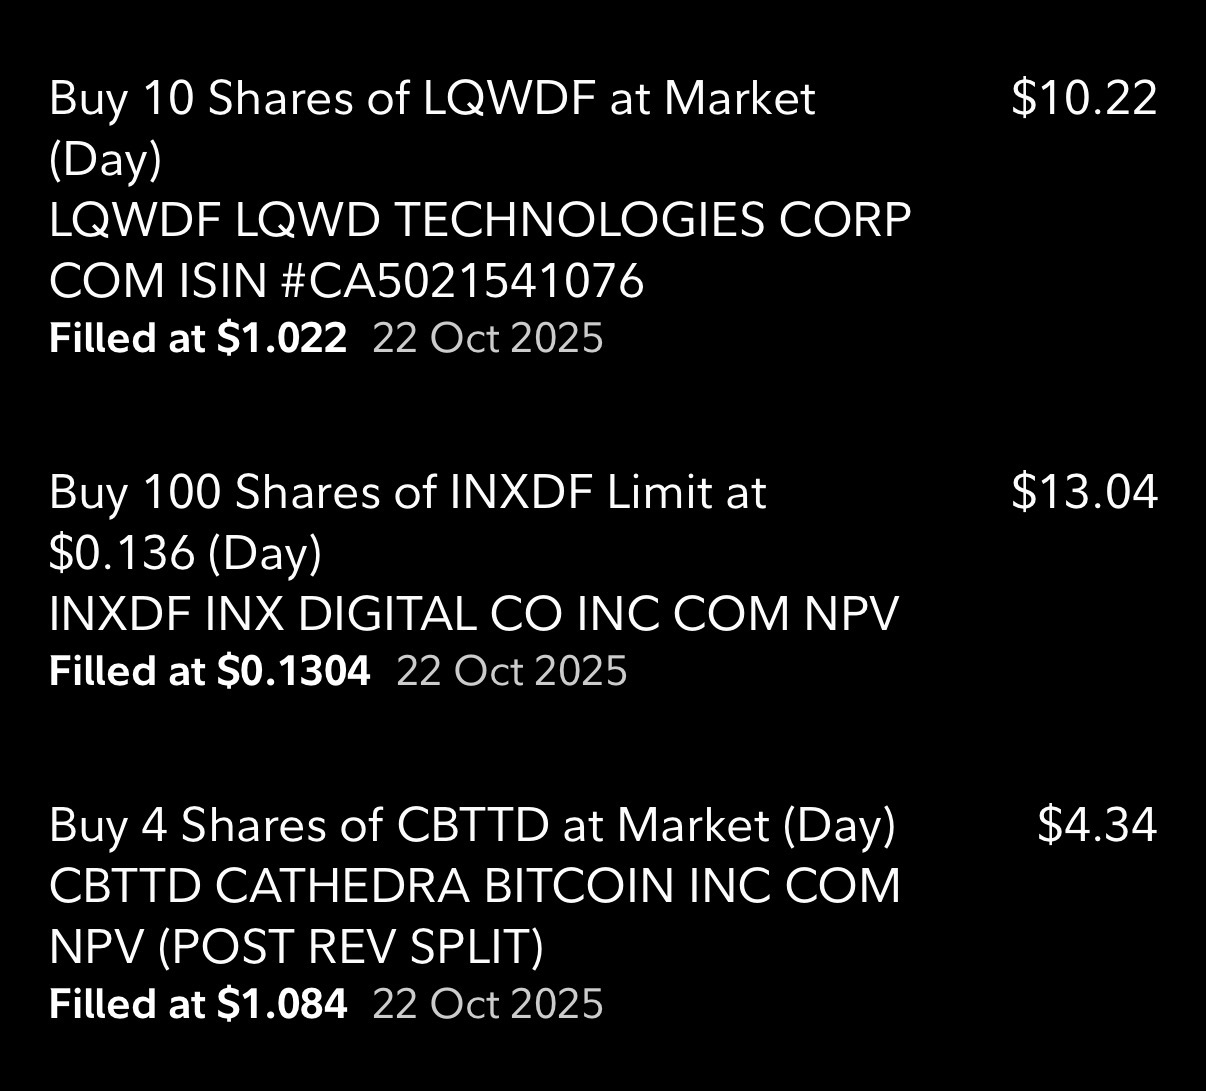The width and height of the screenshot is (1206, 1091).
Task: Click the Filled at $1.022 status
Action: click(198, 338)
